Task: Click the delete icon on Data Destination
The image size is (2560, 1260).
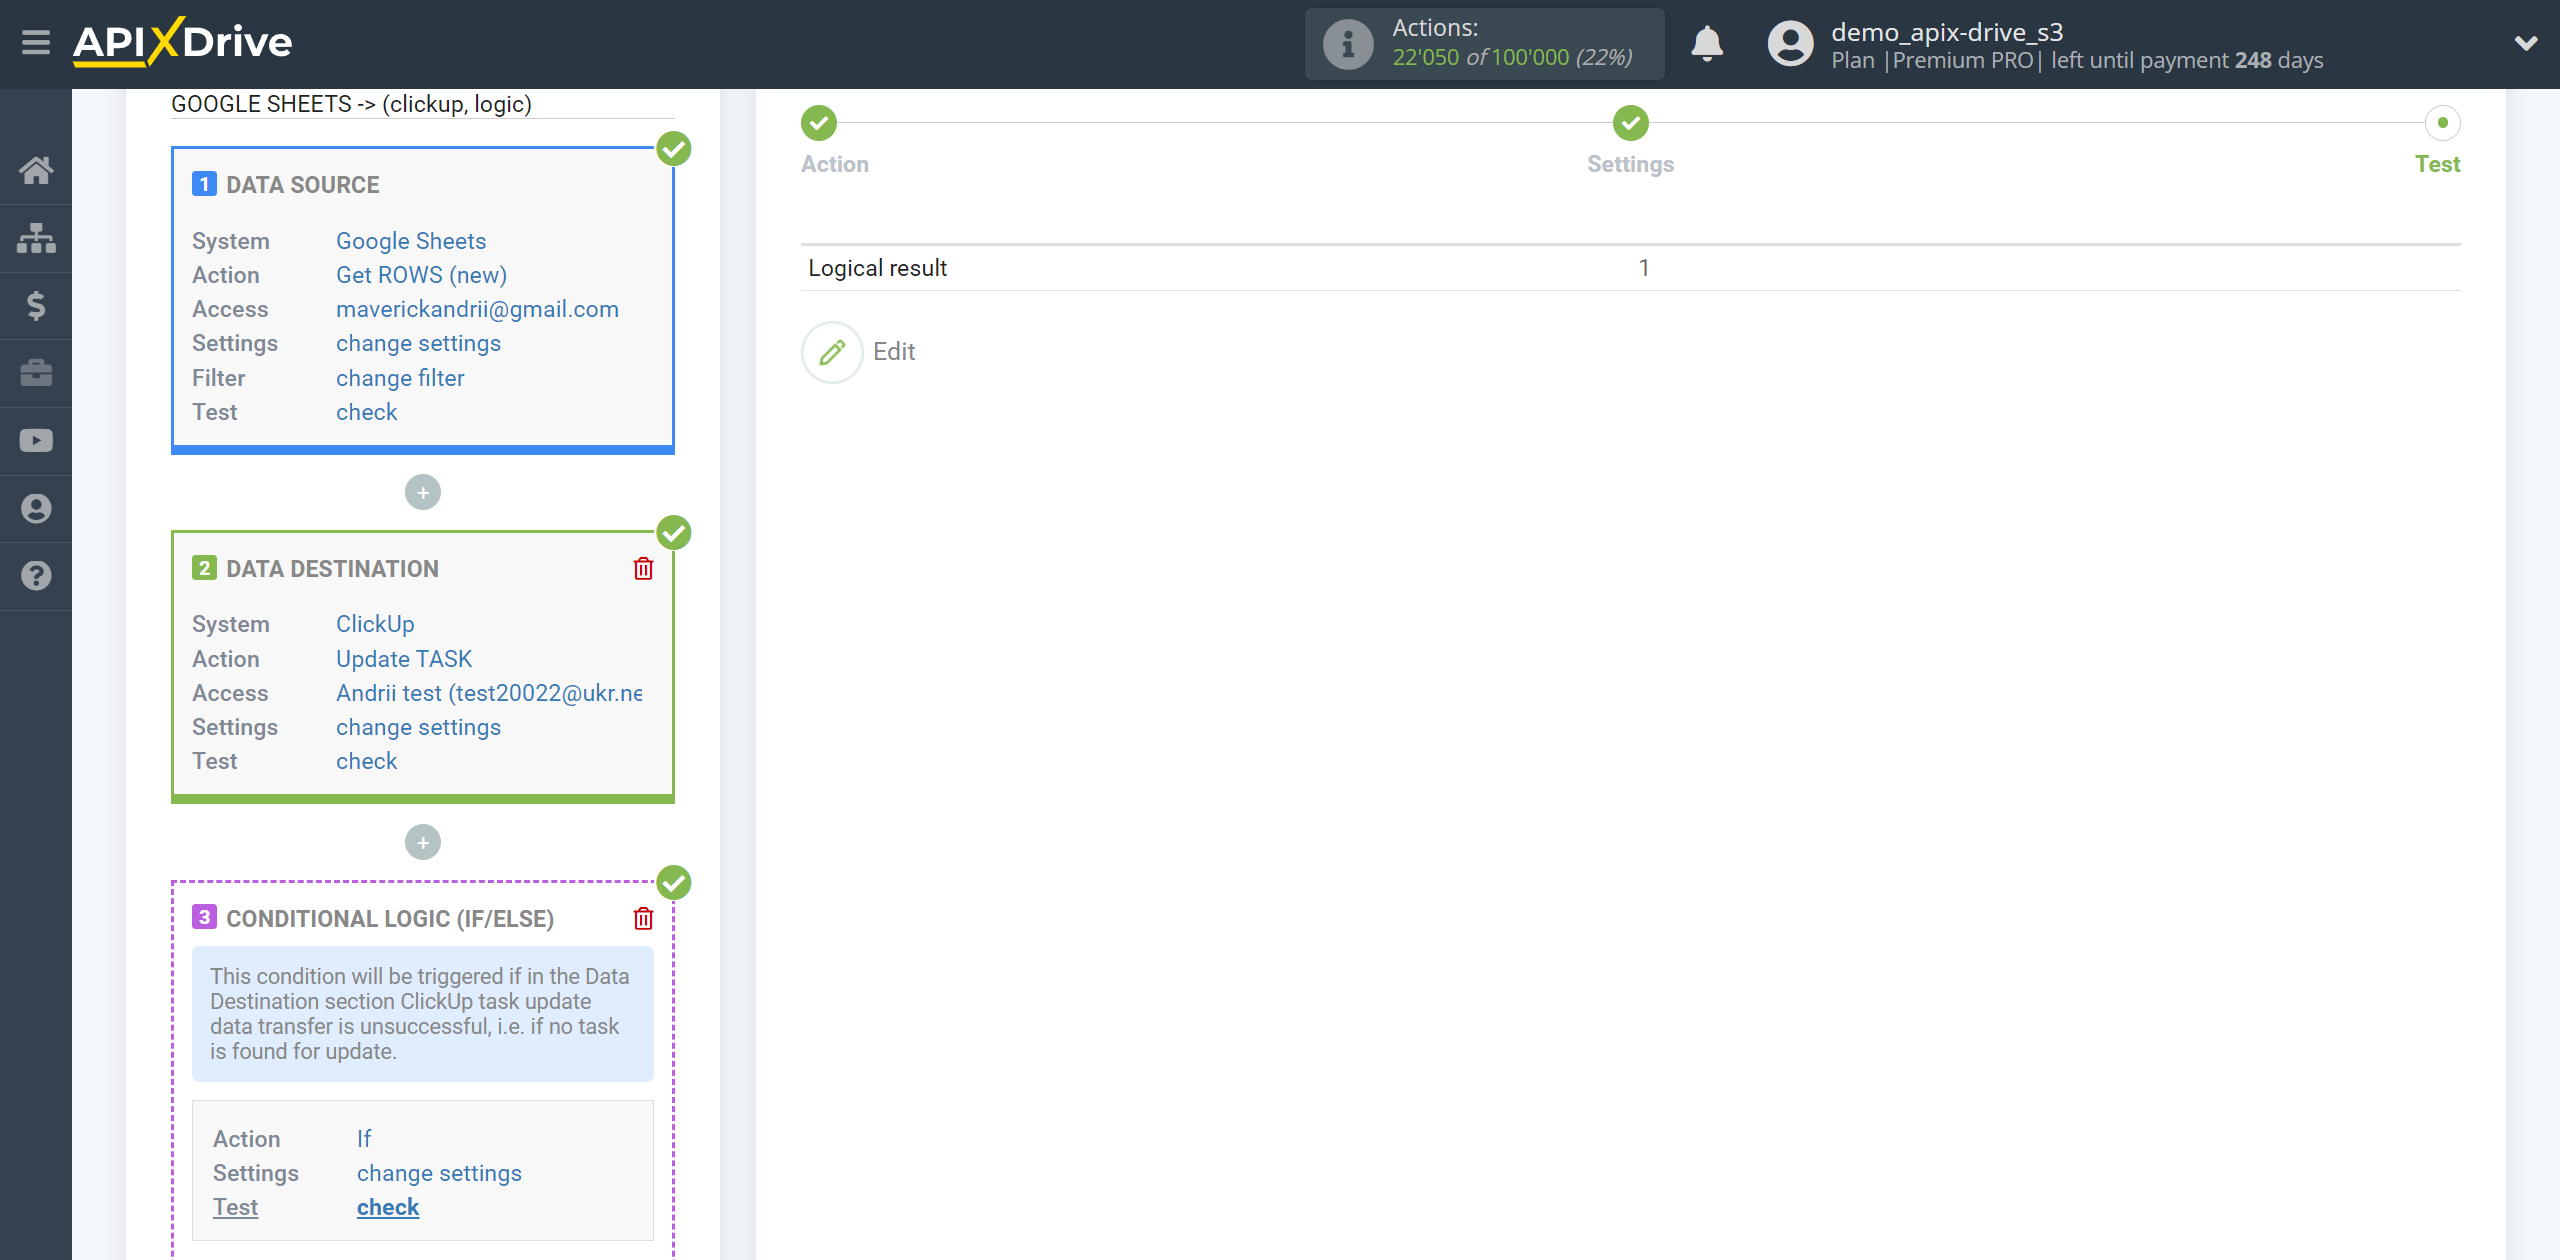Action: click(x=643, y=568)
